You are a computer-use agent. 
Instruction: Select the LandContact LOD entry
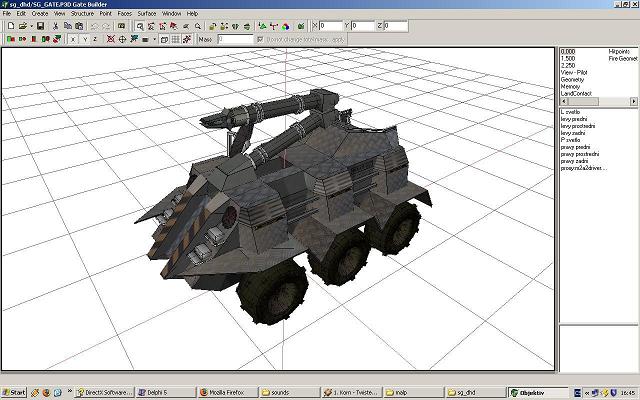[x=576, y=93]
